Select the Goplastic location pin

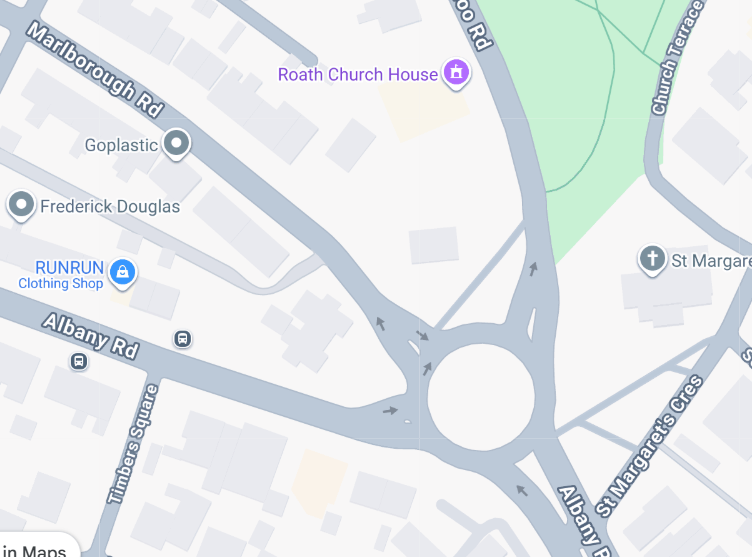(x=176, y=144)
